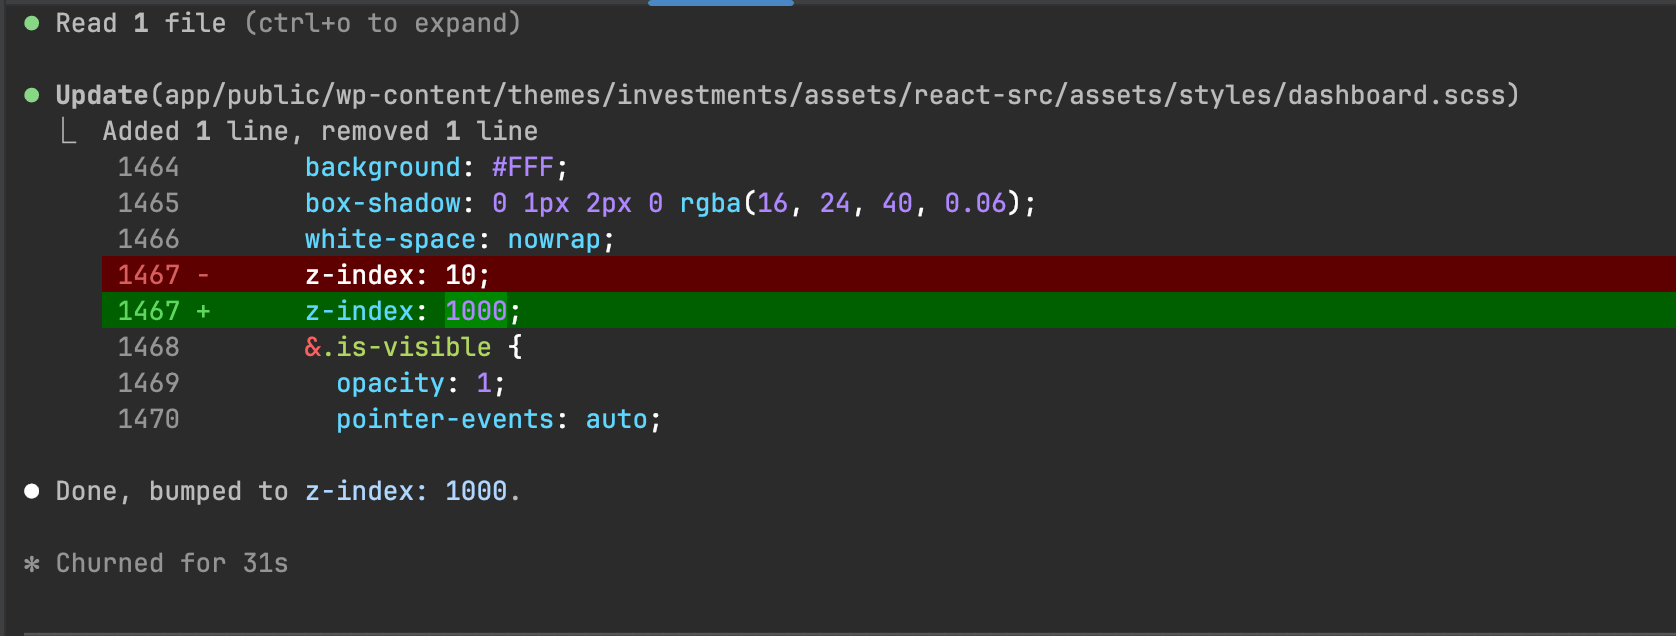Image resolution: width=1676 pixels, height=636 pixels.
Task: Click the Added 1 line, removed 1 line summary
Action: pyautogui.click(x=320, y=131)
